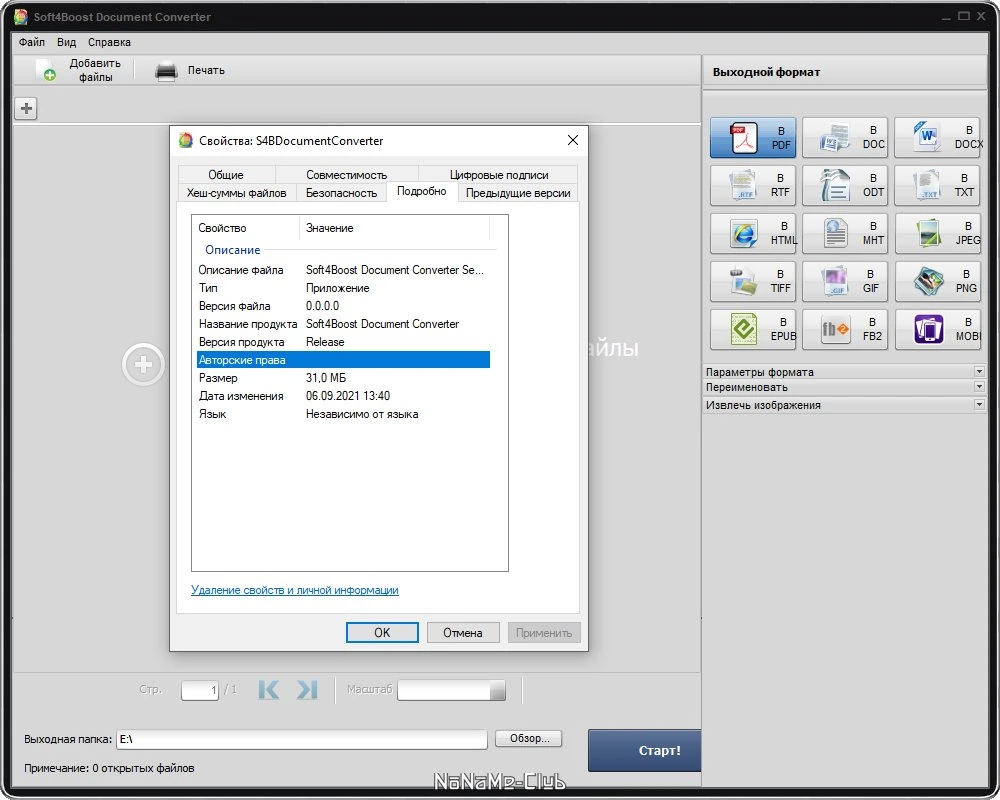
Task: Click the Отмена button
Action: [462, 632]
